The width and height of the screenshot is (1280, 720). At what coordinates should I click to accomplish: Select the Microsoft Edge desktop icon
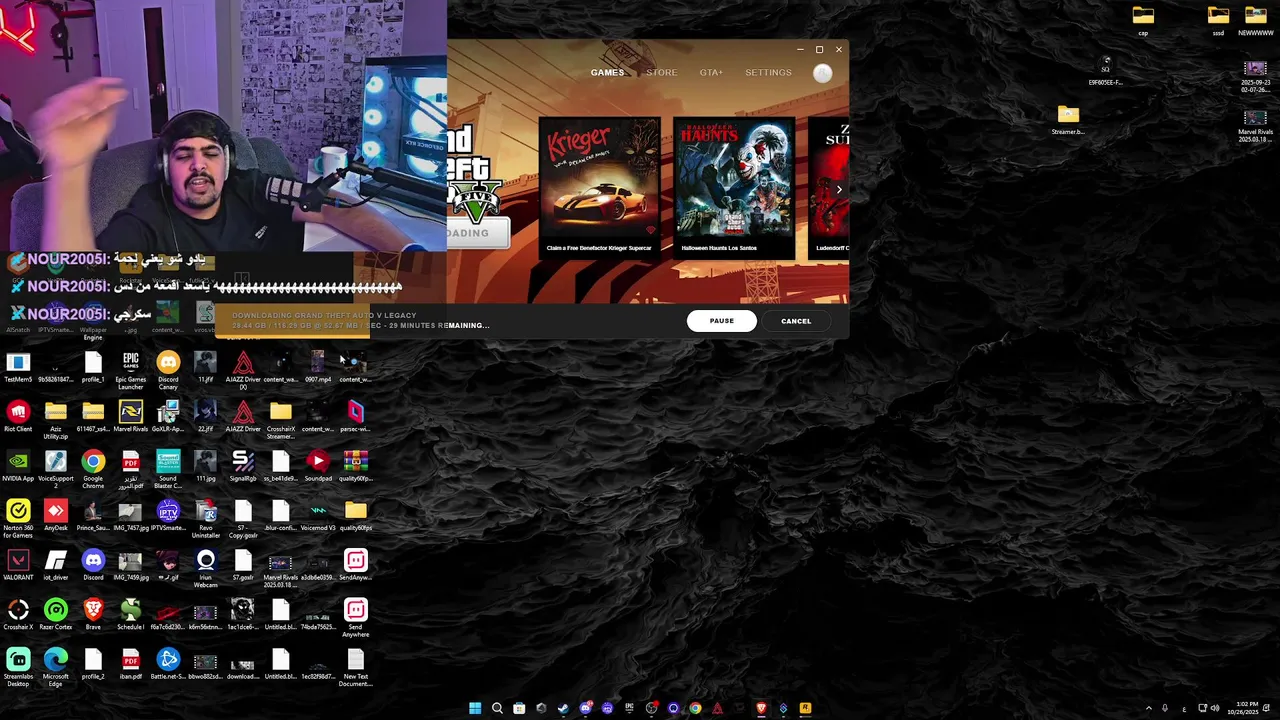(55, 666)
